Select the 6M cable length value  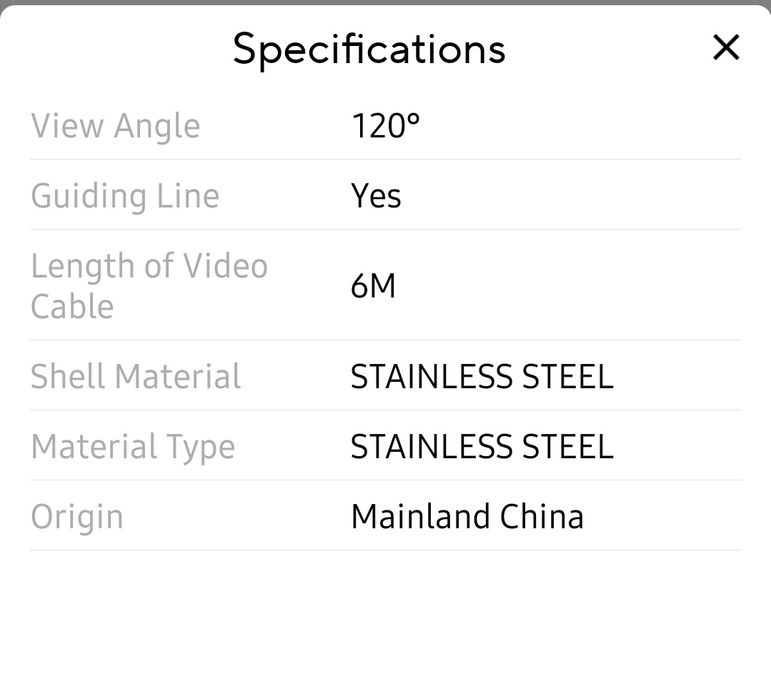pos(373,287)
